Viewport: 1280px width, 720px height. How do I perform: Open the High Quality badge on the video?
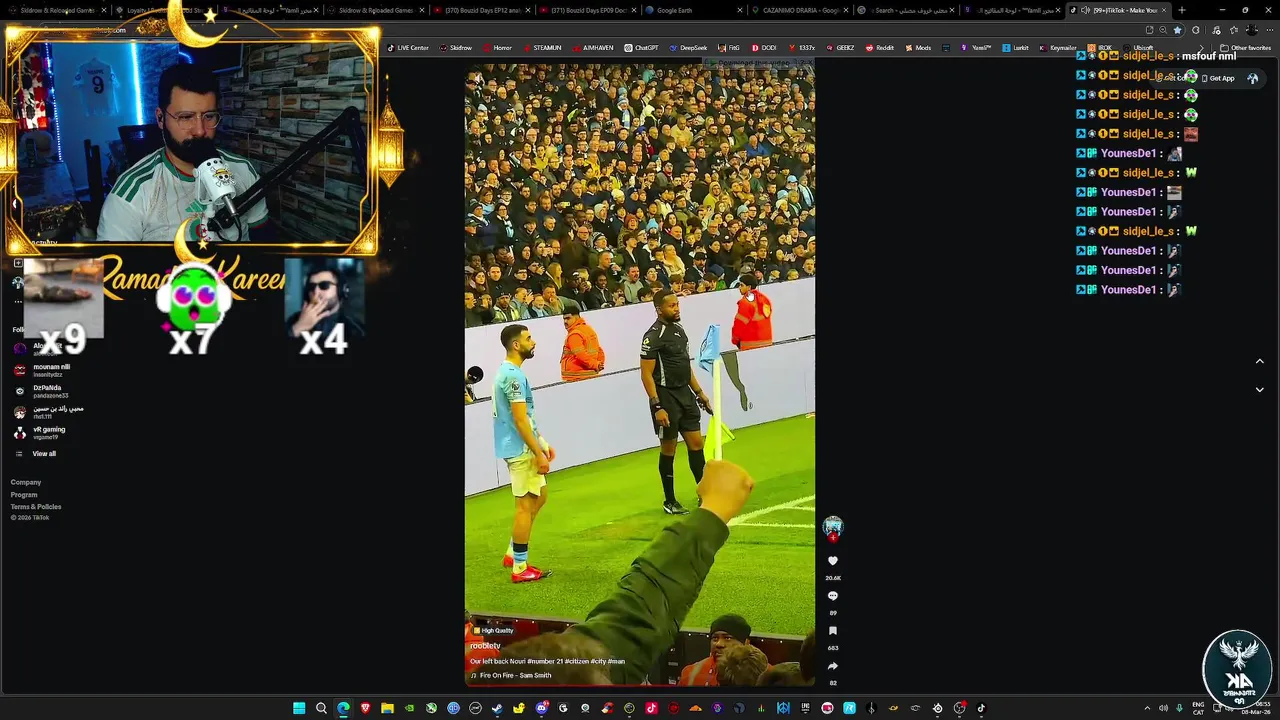(493, 631)
